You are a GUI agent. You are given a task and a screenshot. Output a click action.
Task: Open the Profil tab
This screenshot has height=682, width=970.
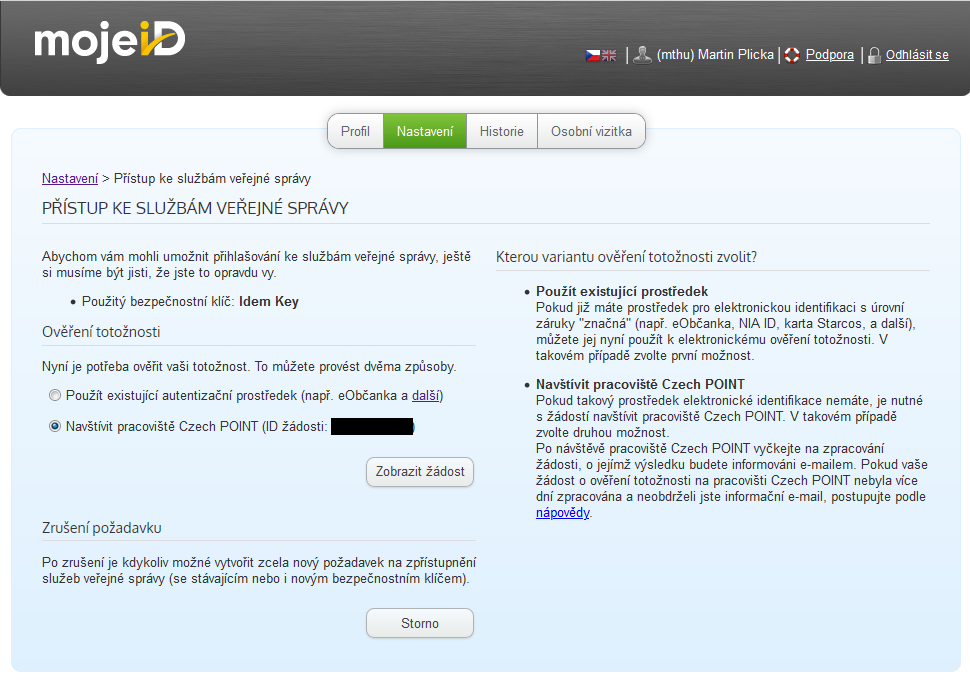point(355,131)
